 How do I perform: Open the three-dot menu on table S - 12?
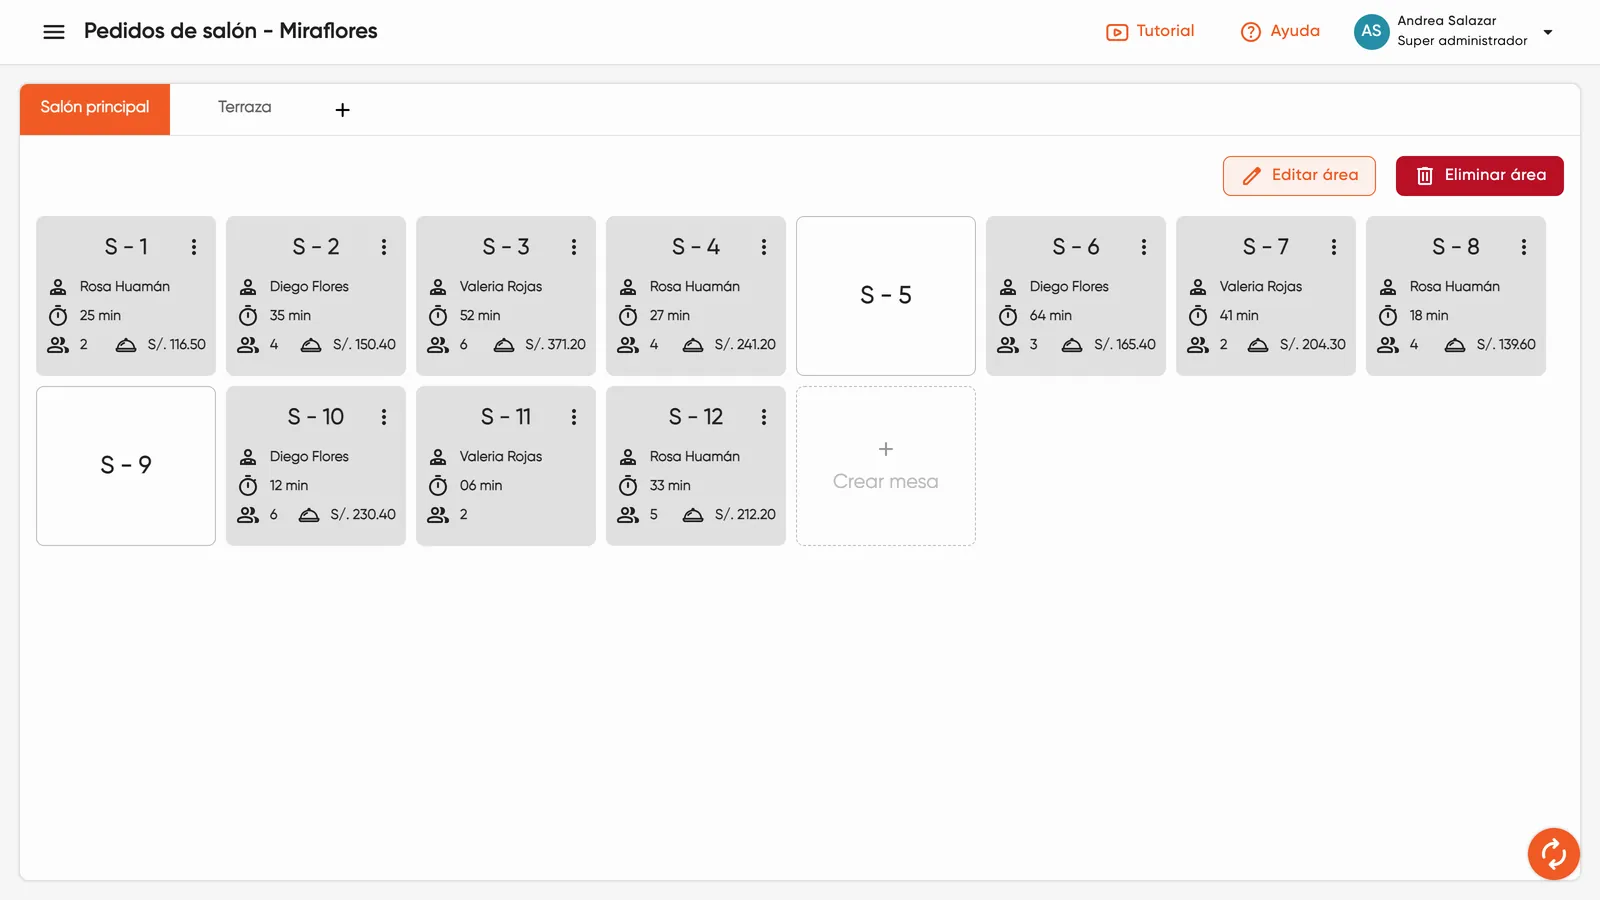click(764, 417)
